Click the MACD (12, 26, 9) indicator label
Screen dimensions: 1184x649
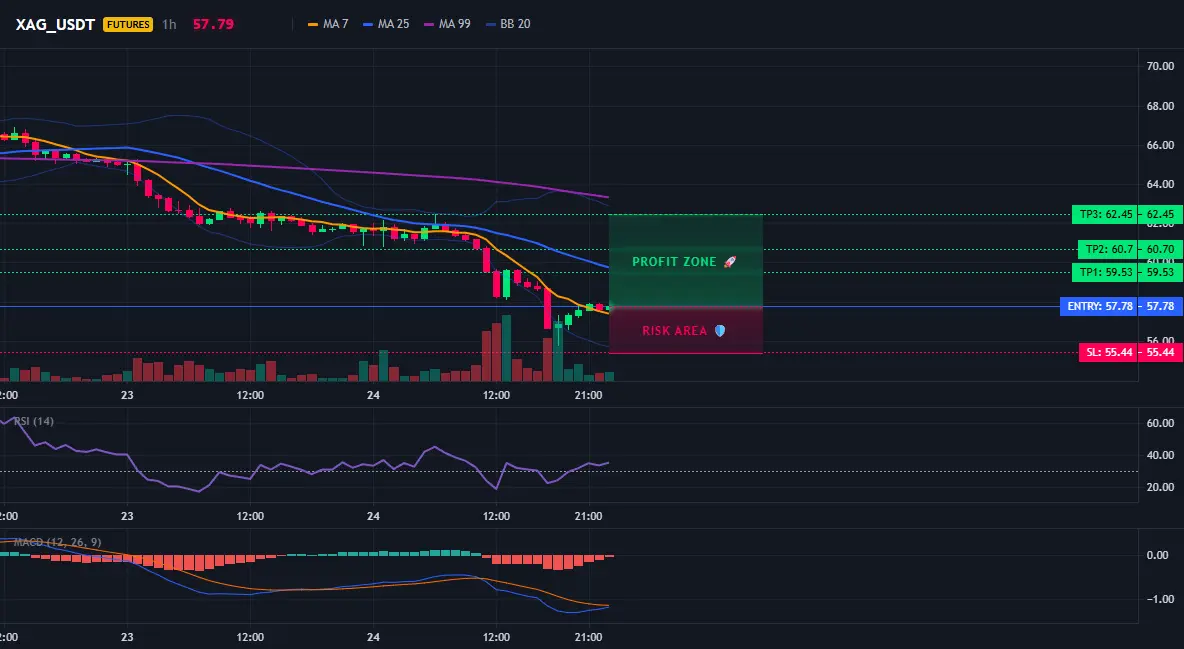(57, 542)
